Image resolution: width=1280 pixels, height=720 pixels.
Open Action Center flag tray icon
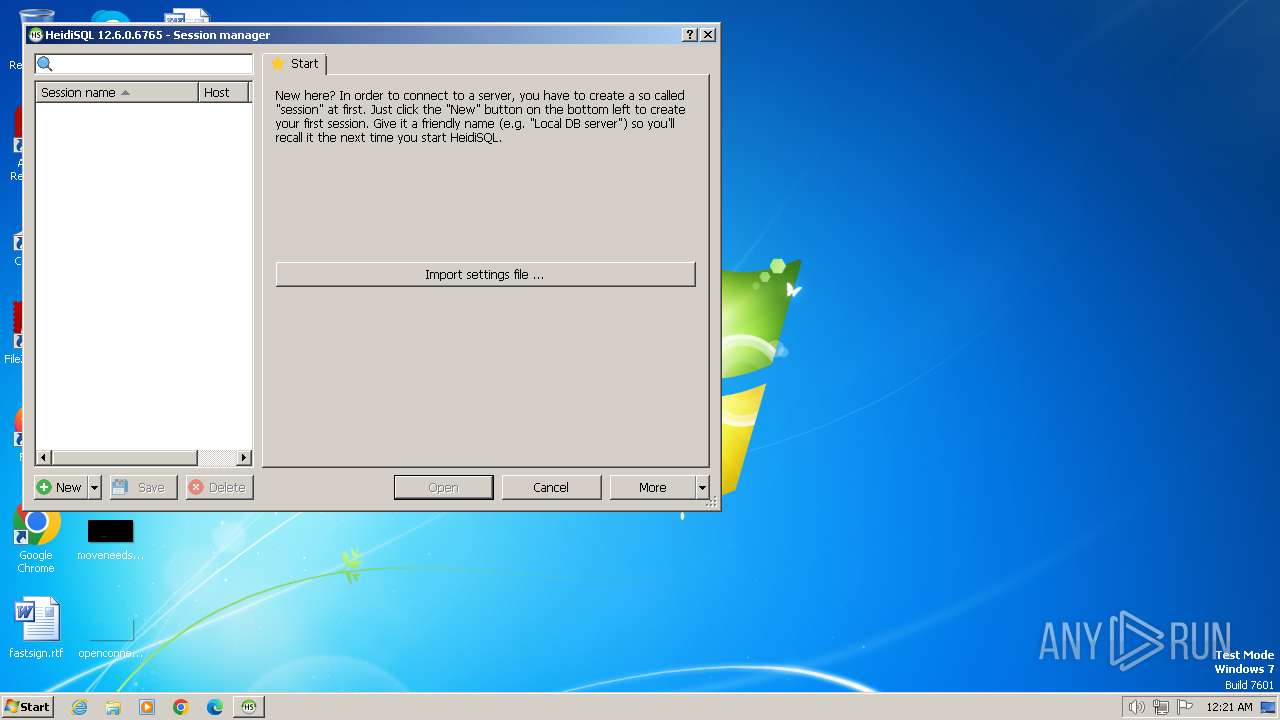pyautogui.click(x=1185, y=706)
